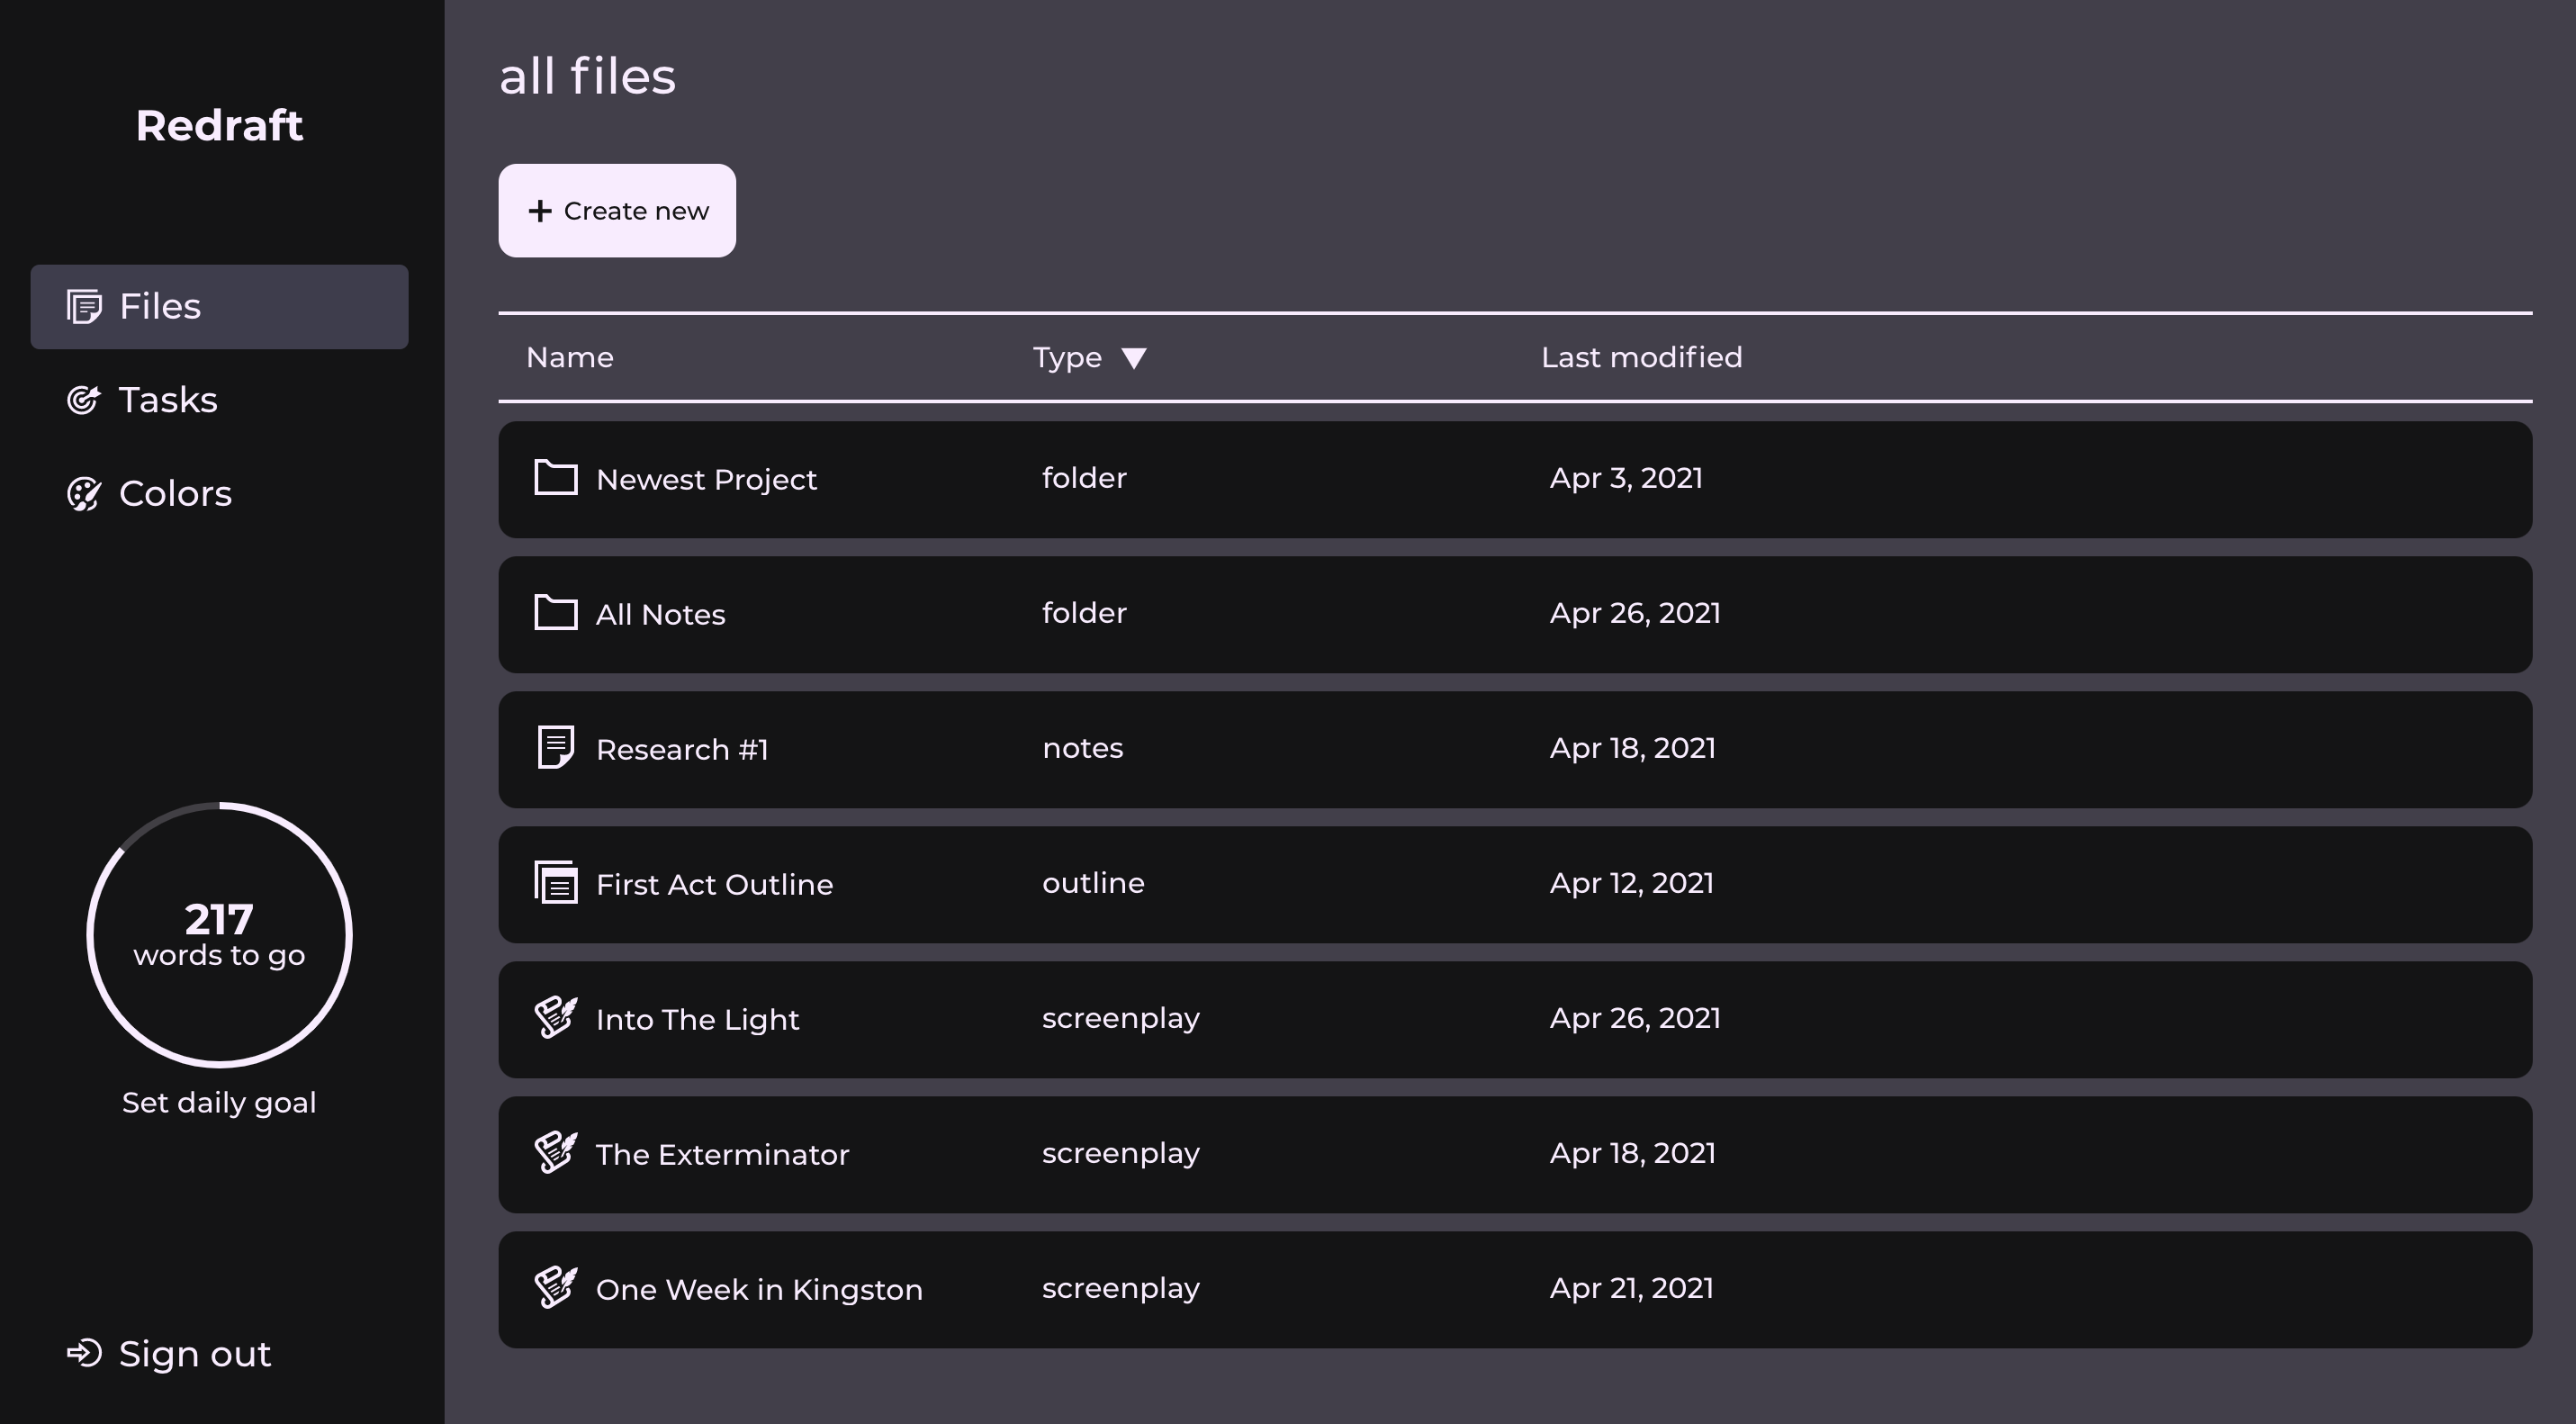Select the Tasks target icon
2576x1424 pixels.
tap(84, 399)
